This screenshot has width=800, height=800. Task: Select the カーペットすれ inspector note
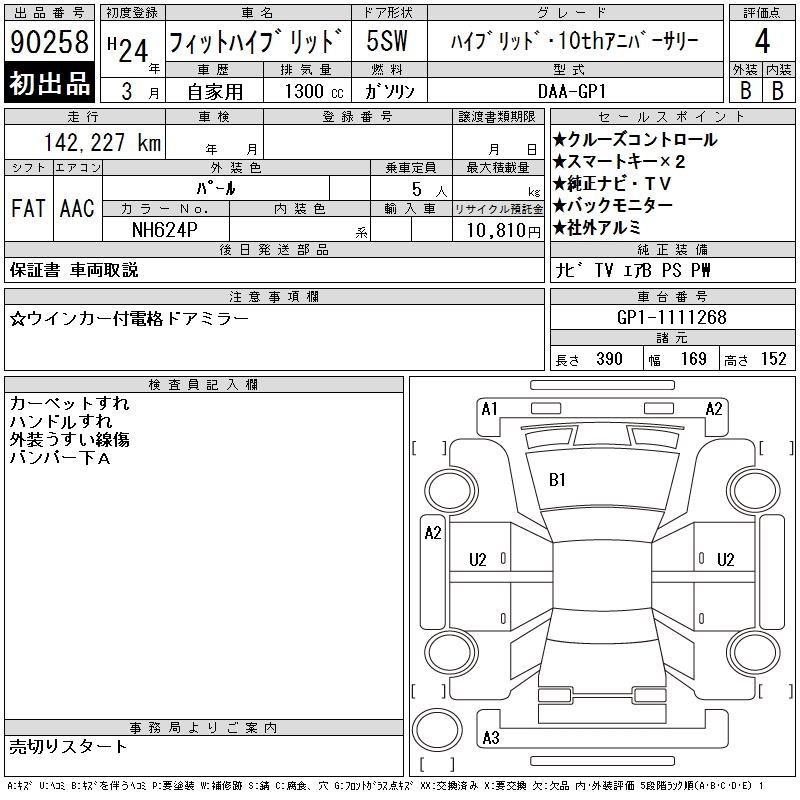(69, 404)
